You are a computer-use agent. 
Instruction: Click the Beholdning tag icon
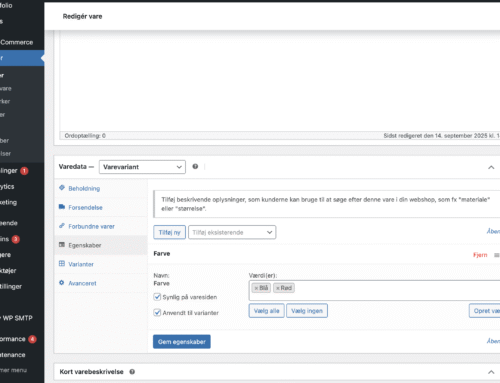(62, 188)
